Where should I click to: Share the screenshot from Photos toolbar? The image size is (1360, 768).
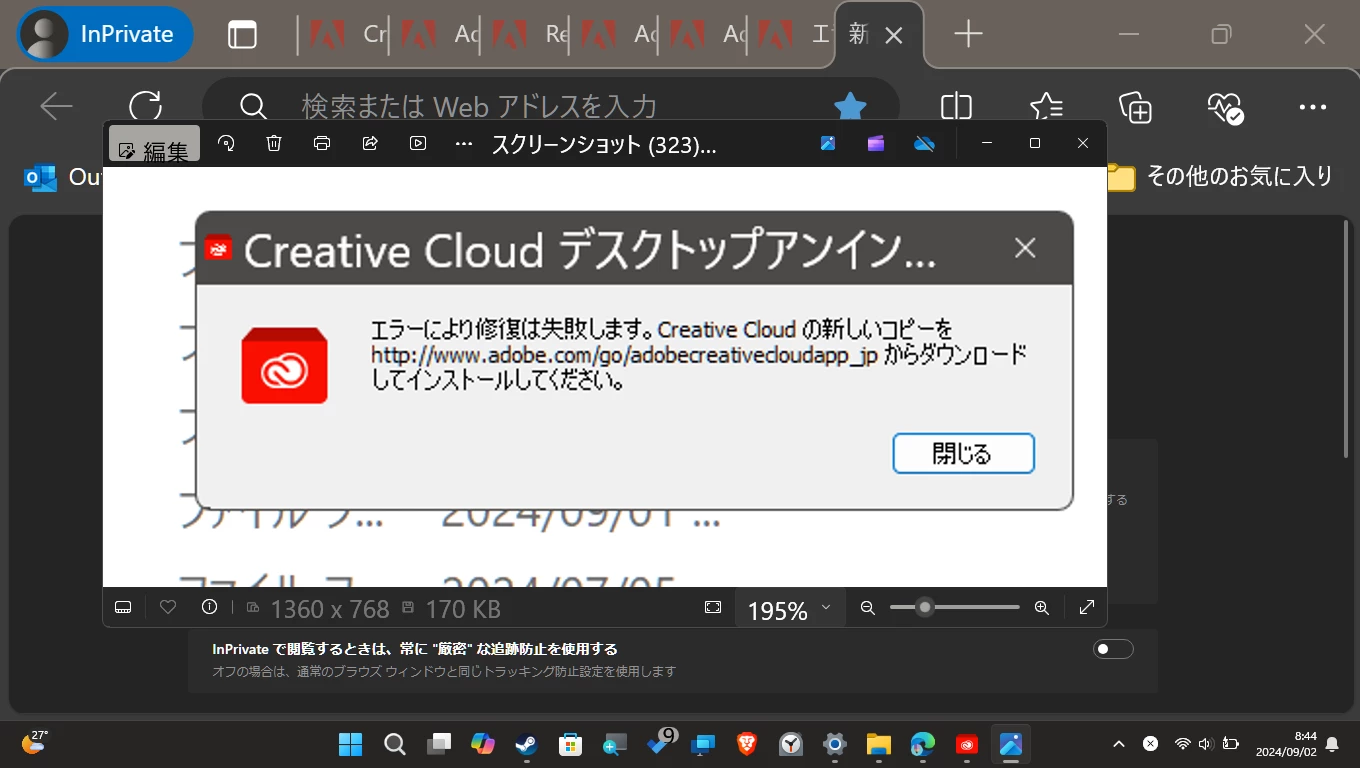tap(370, 144)
